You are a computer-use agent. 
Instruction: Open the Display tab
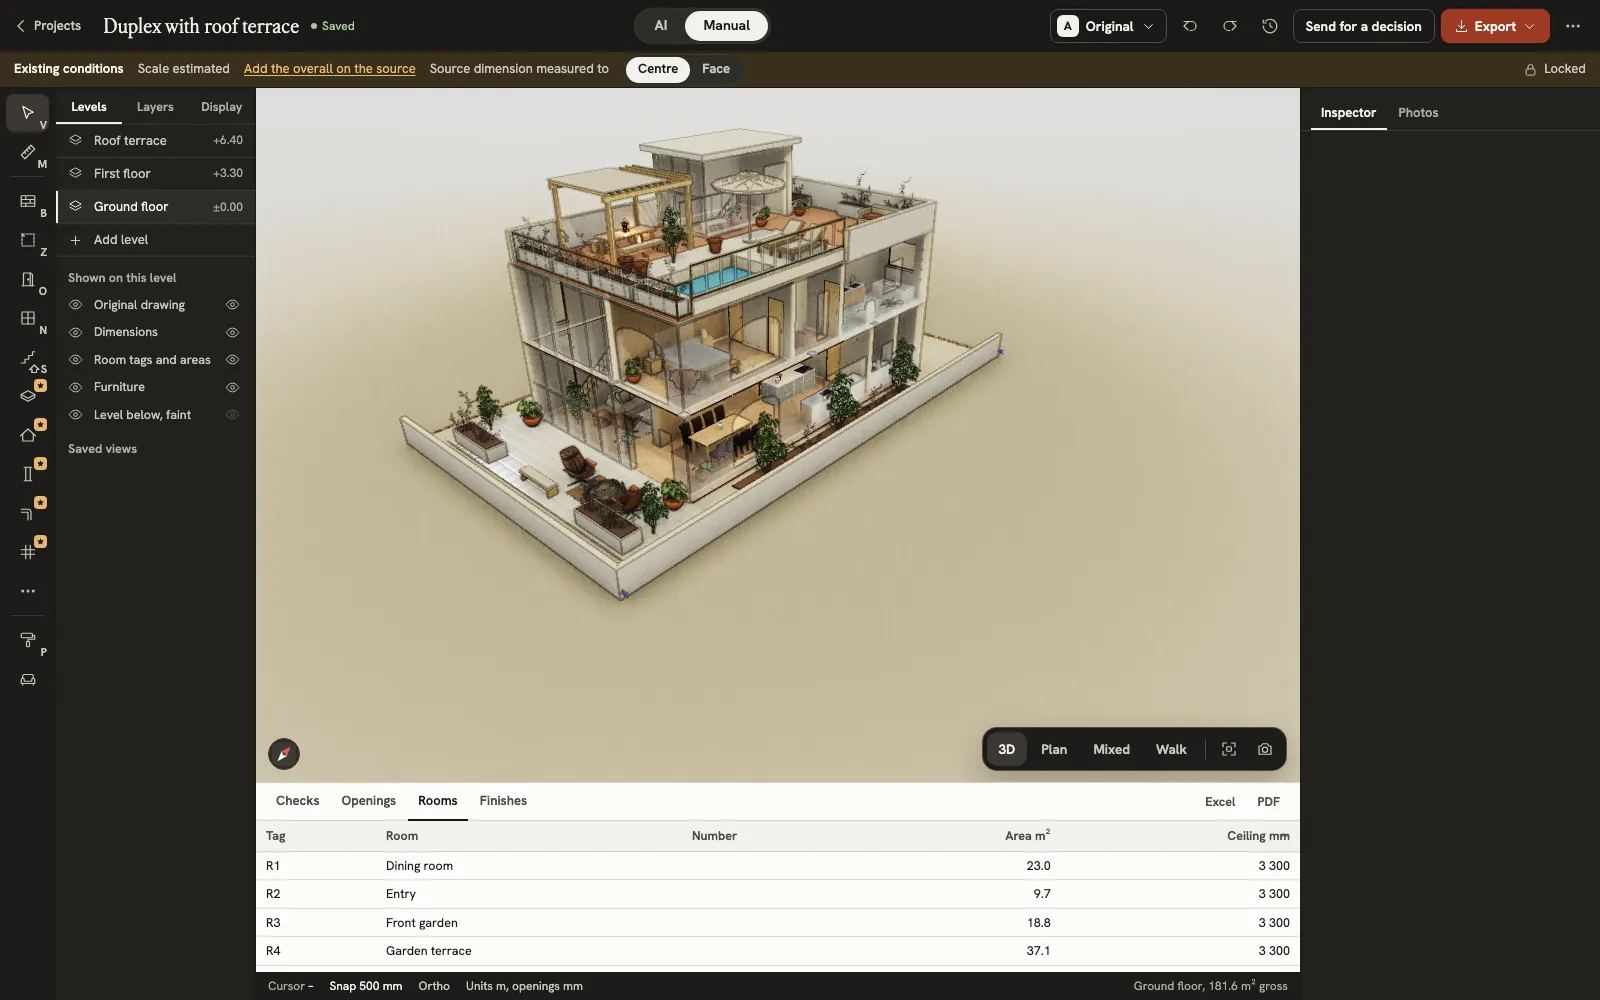(x=221, y=107)
